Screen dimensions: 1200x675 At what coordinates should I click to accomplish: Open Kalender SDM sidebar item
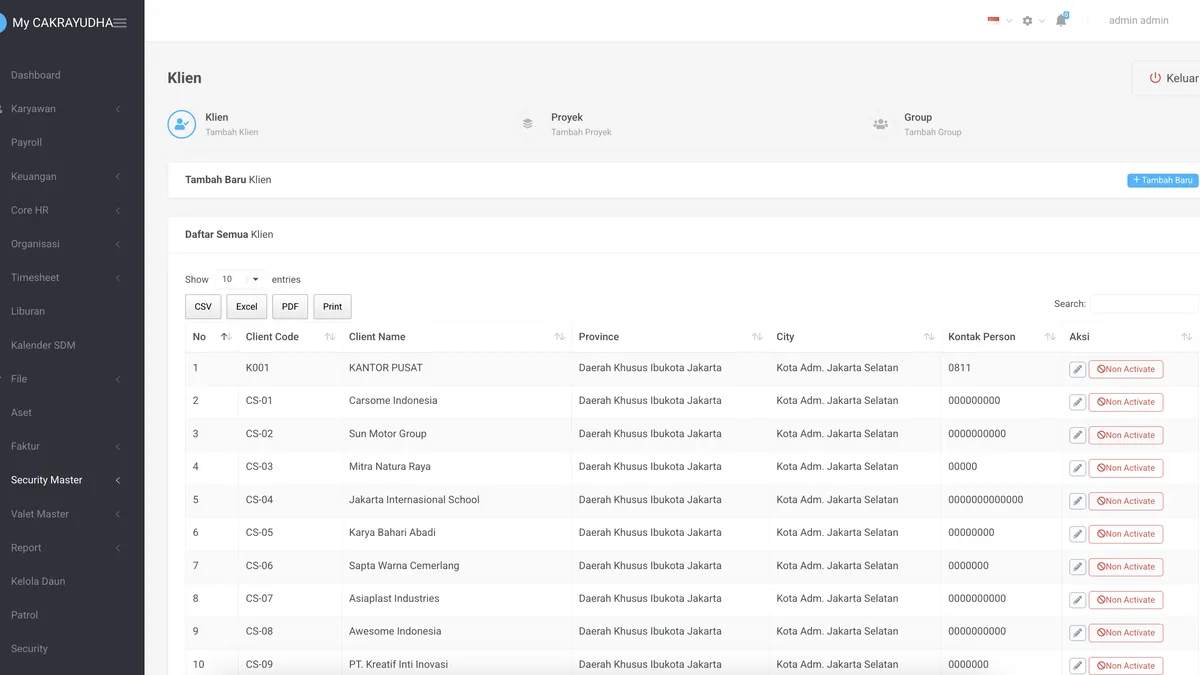(x=43, y=345)
